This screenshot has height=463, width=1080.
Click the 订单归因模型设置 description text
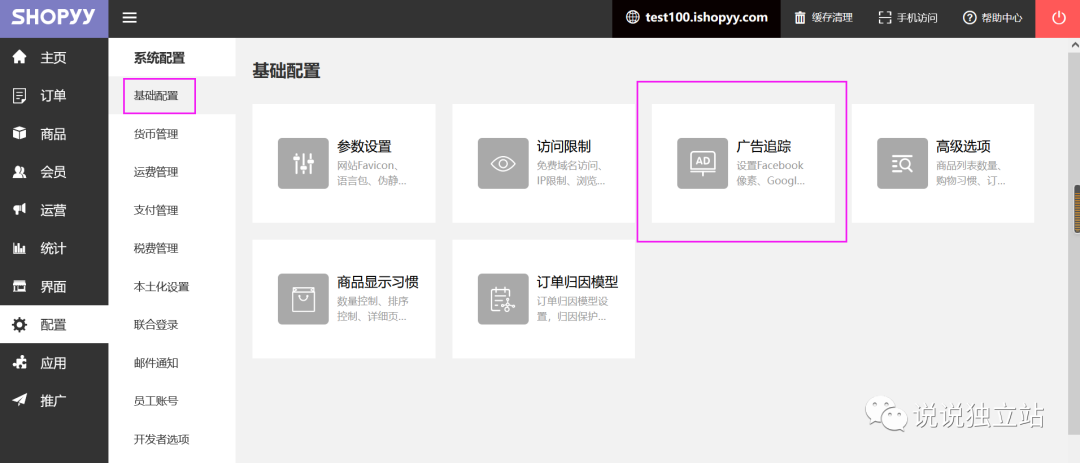(x=572, y=309)
